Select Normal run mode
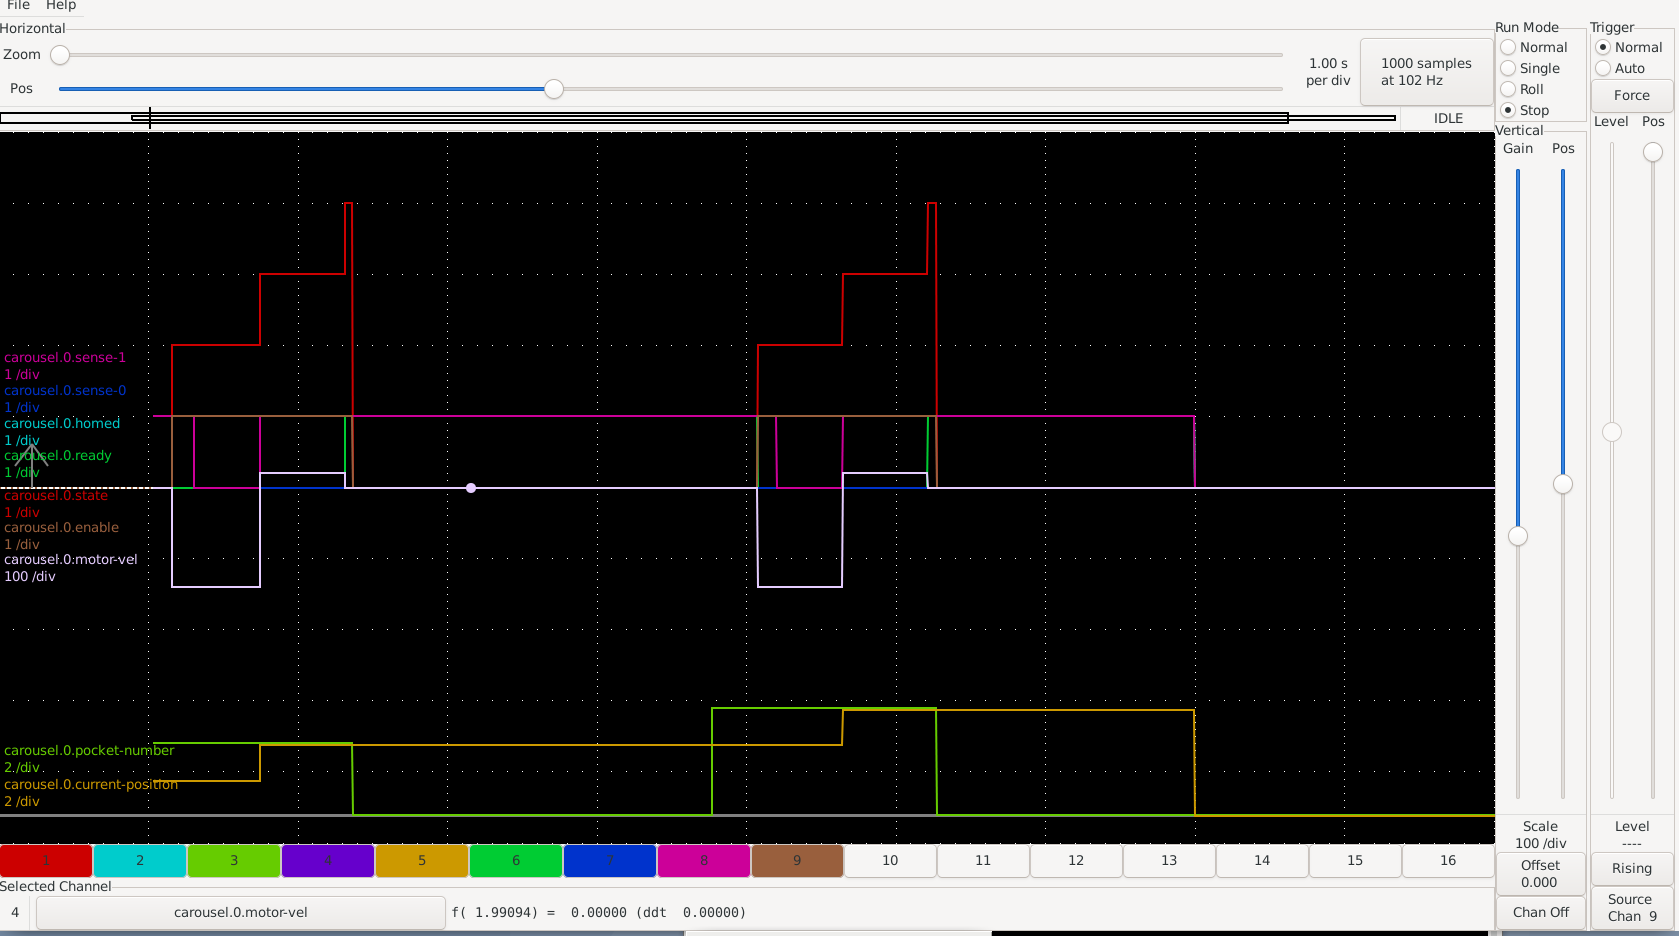This screenshot has width=1679, height=936. [1534, 47]
